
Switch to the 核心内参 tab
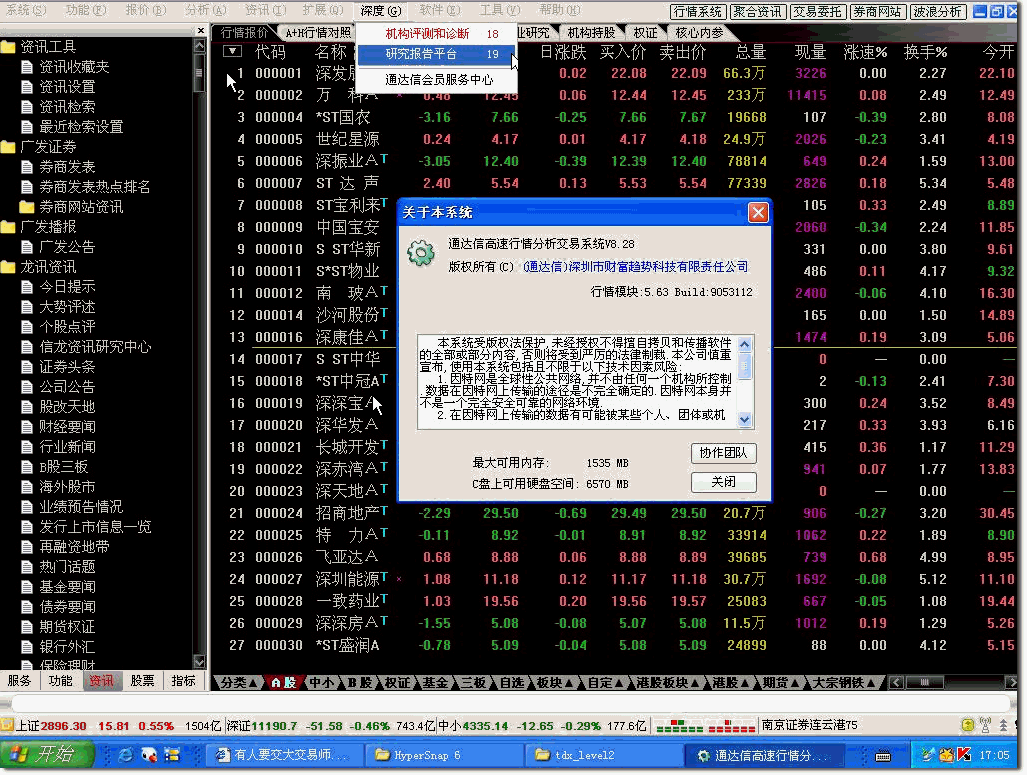(x=699, y=33)
